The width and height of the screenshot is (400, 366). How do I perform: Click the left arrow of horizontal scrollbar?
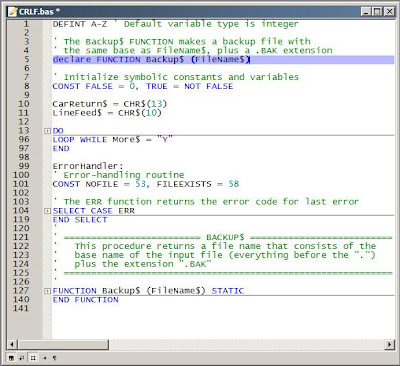[12, 344]
